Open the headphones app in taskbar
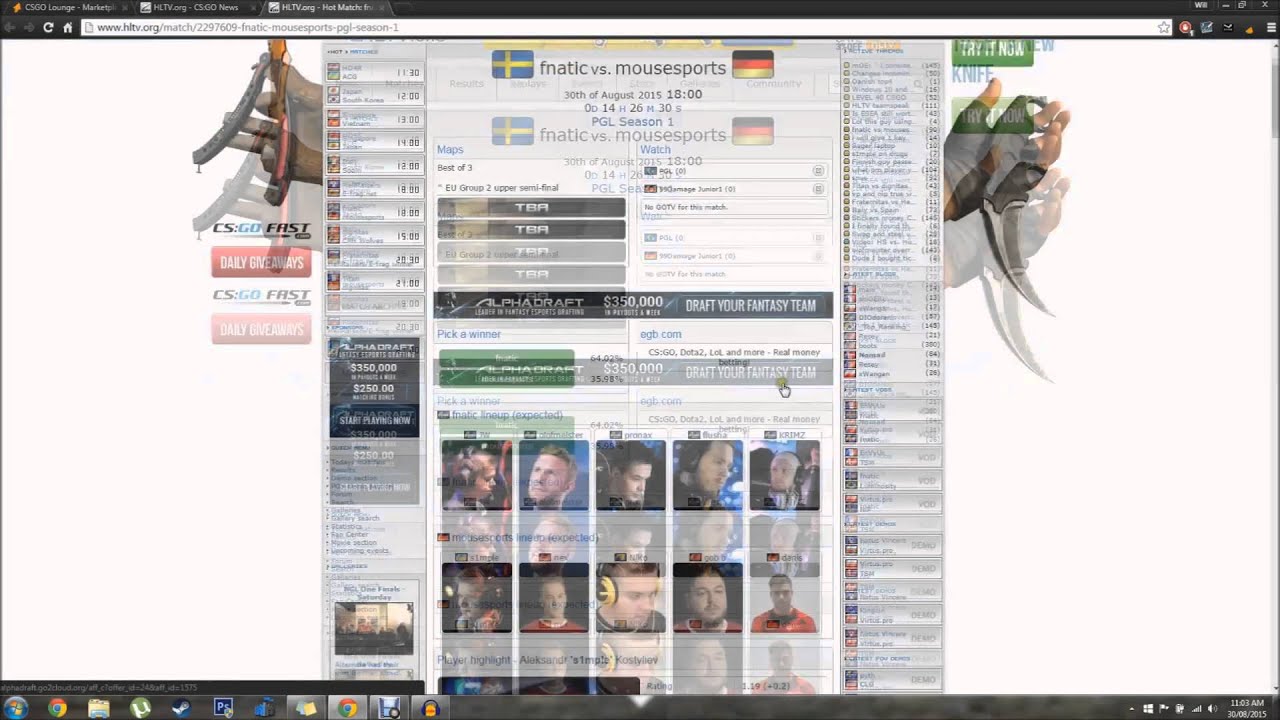This screenshot has width=1280, height=720. pyautogui.click(x=431, y=708)
